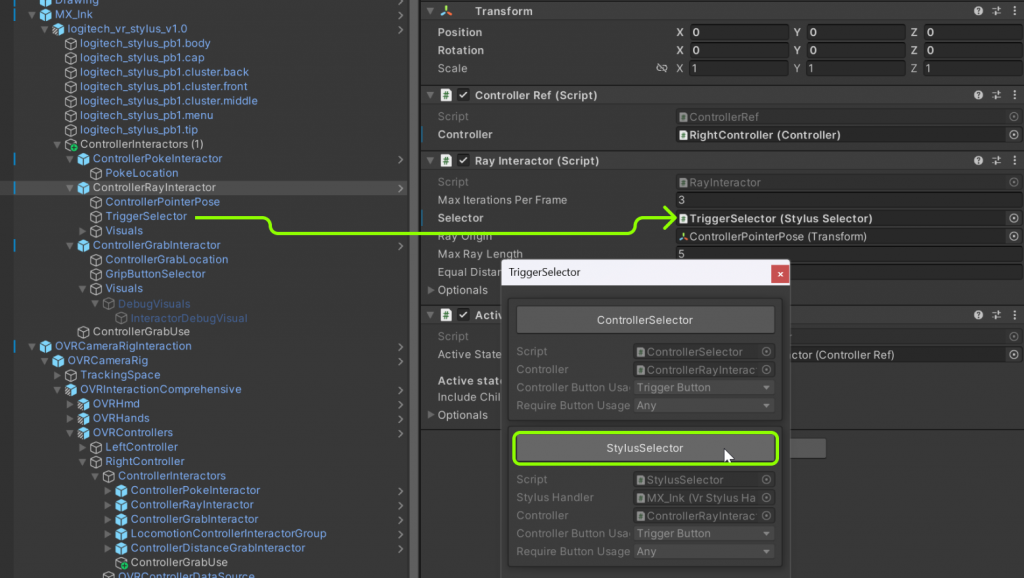The height and width of the screenshot is (578, 1024).
Task: Click the StylusSelector button in TriggerSelector popup
Action: [x=645, y=448]
